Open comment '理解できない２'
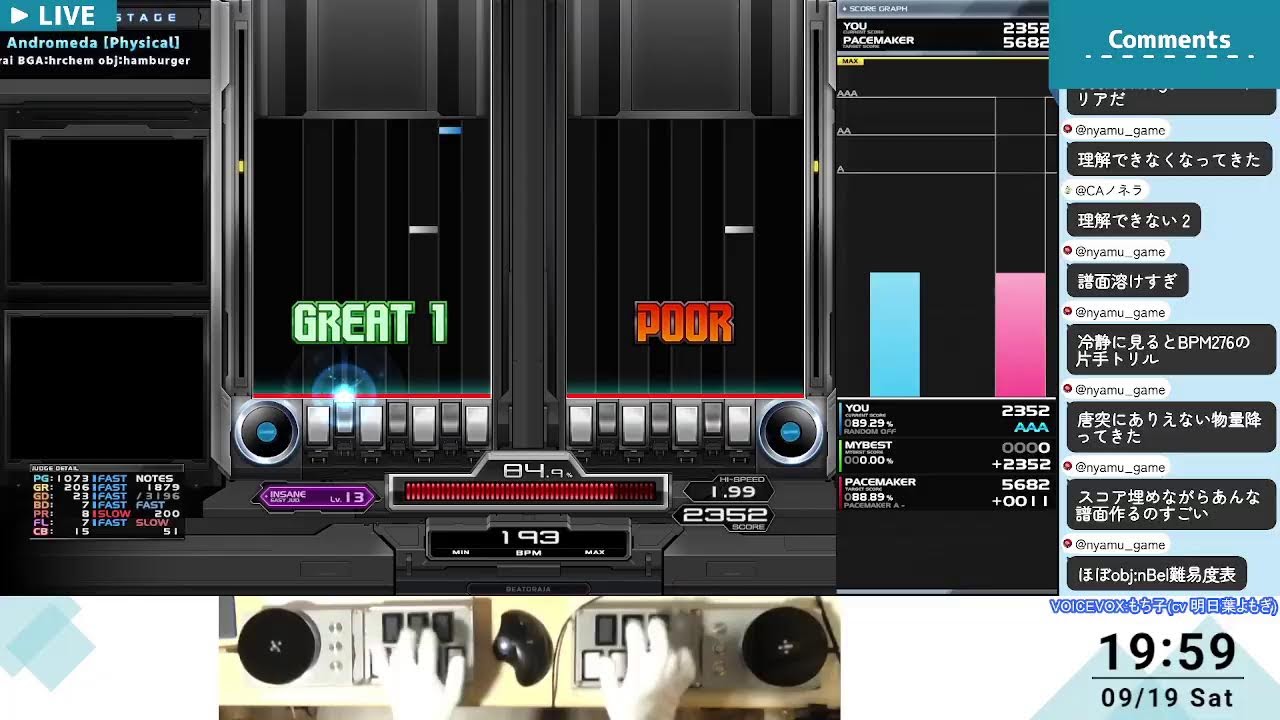The image size is (1280, 720). tap(1134, 220)
